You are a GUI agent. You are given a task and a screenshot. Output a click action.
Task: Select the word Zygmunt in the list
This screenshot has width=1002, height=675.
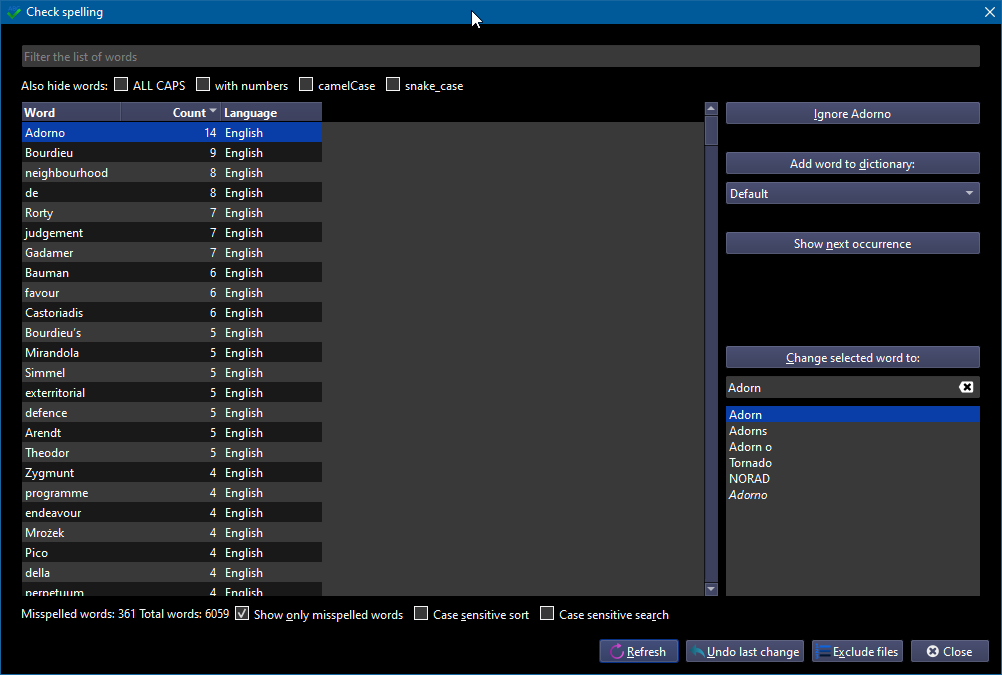[172, 473]
